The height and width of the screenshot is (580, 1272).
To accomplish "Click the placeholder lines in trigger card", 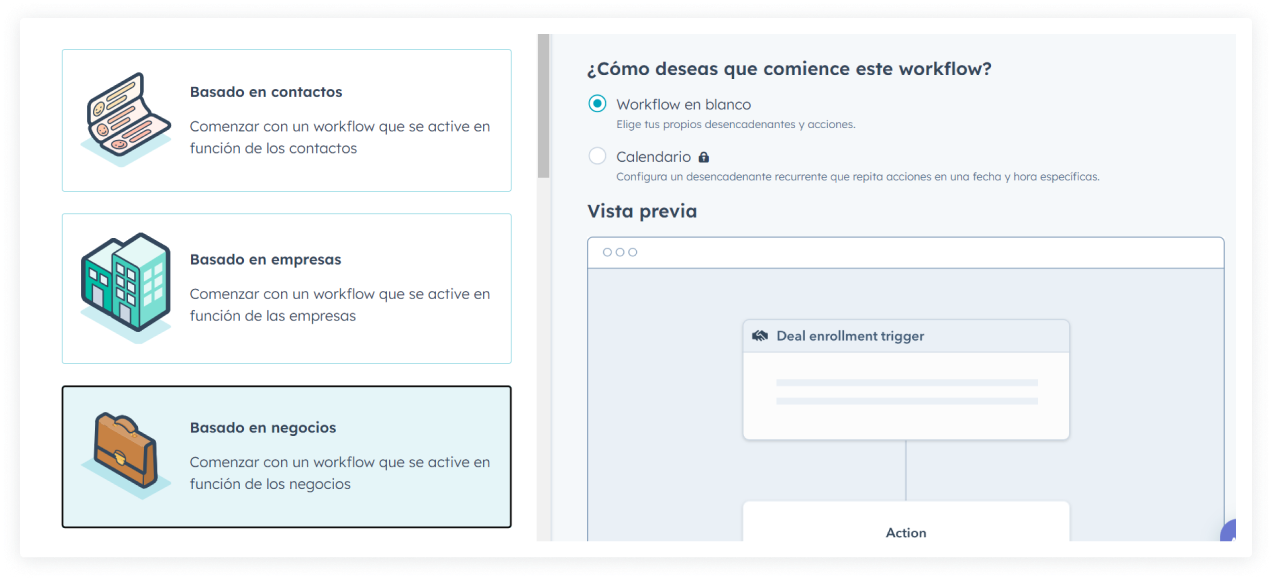I will (x=906, y=392).
